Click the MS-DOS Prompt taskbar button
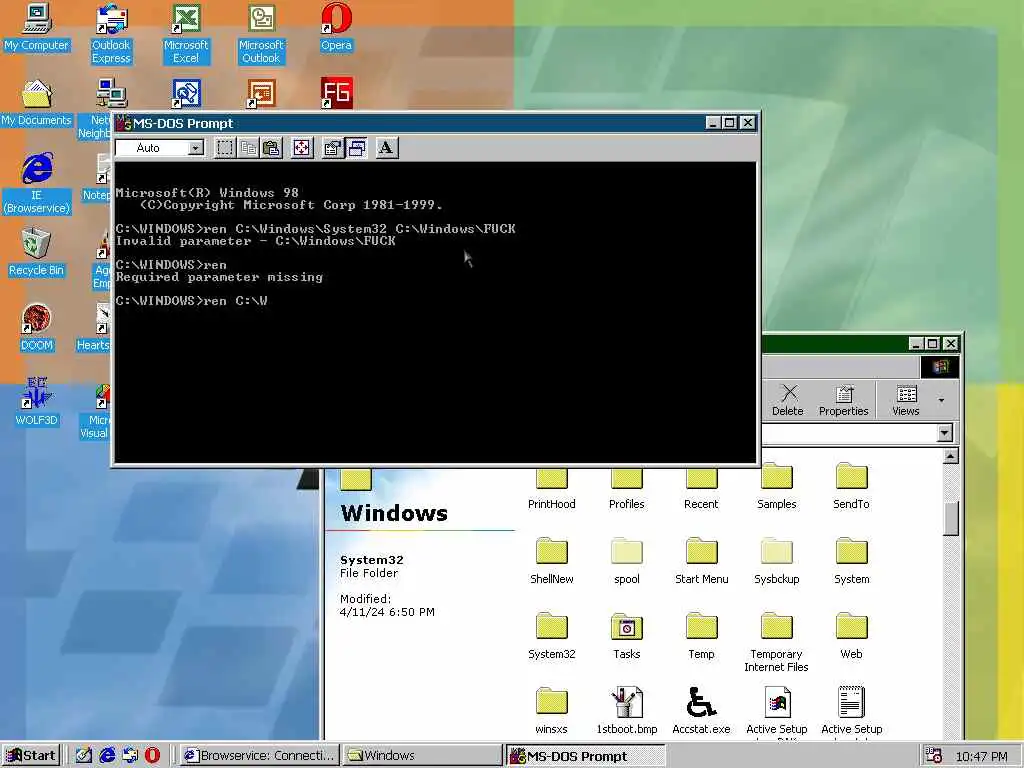Viewport: 1024px width, 768px height. (x=585, y=756)
